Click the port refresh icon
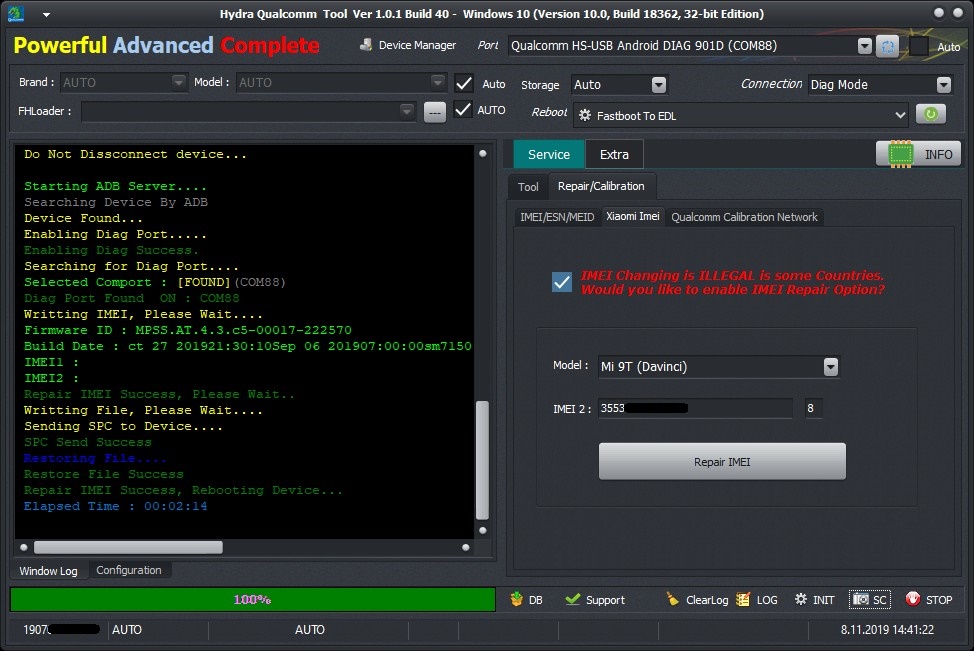This screenshot has height=651, width=974. [x=887, y=46]
